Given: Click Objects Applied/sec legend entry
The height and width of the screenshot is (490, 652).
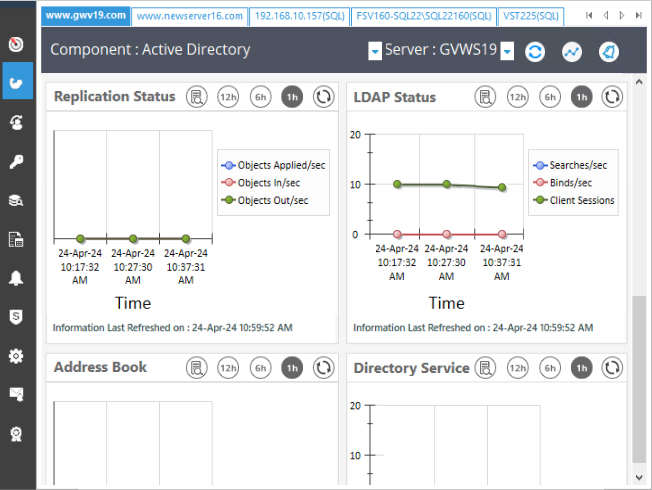Looking at the screenshot, I should pyautogui.click(x=273, y=165).
